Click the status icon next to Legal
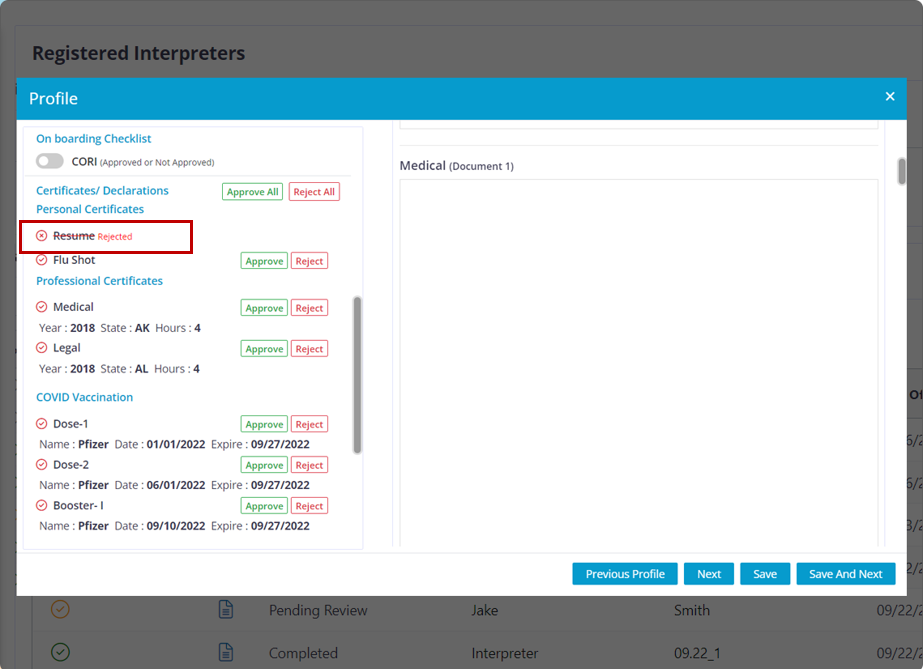The width and height of the screenshot is (923, 669). tap(42, 348)
